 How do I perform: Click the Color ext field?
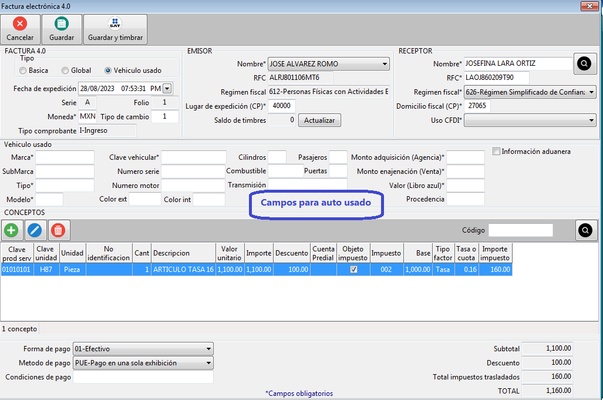pyautogui.click(x=145, y=200)
